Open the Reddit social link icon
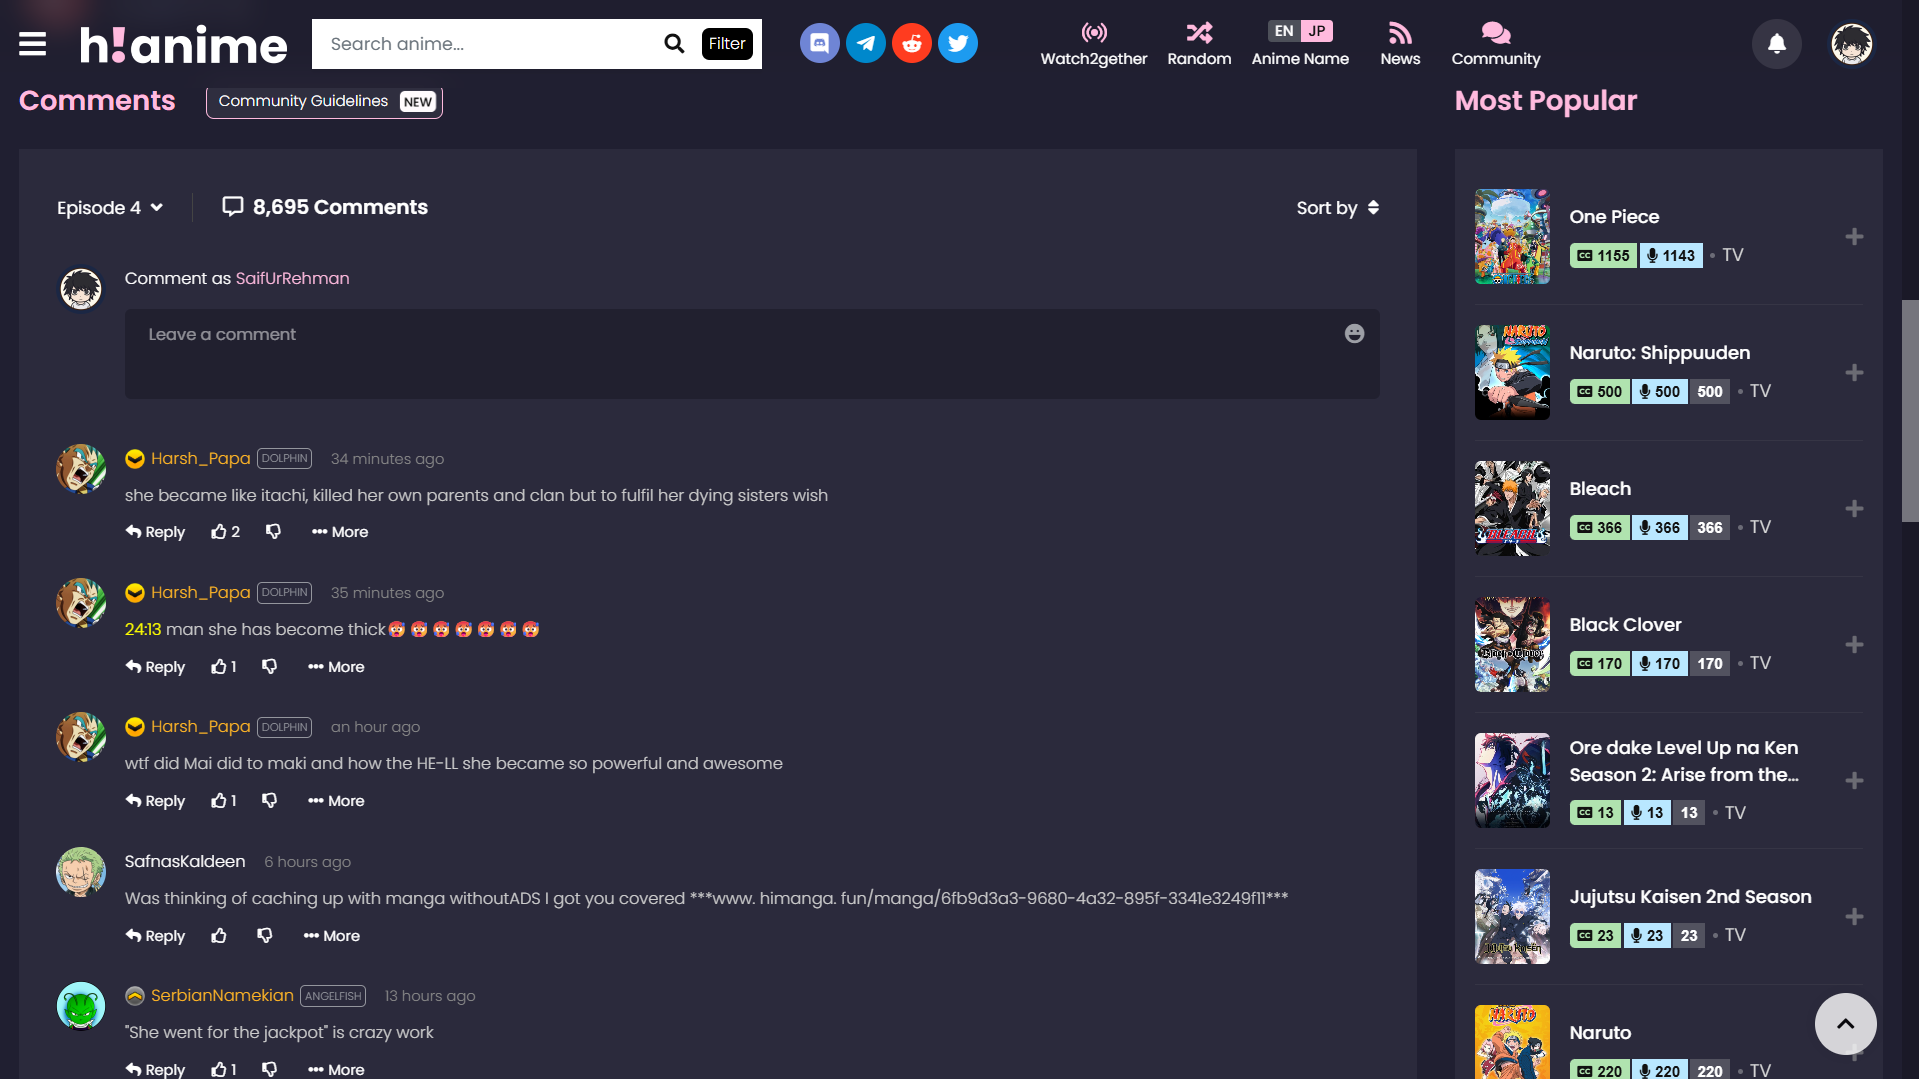Viewport: 1919px width, 1079px height. tap(911, 44)
